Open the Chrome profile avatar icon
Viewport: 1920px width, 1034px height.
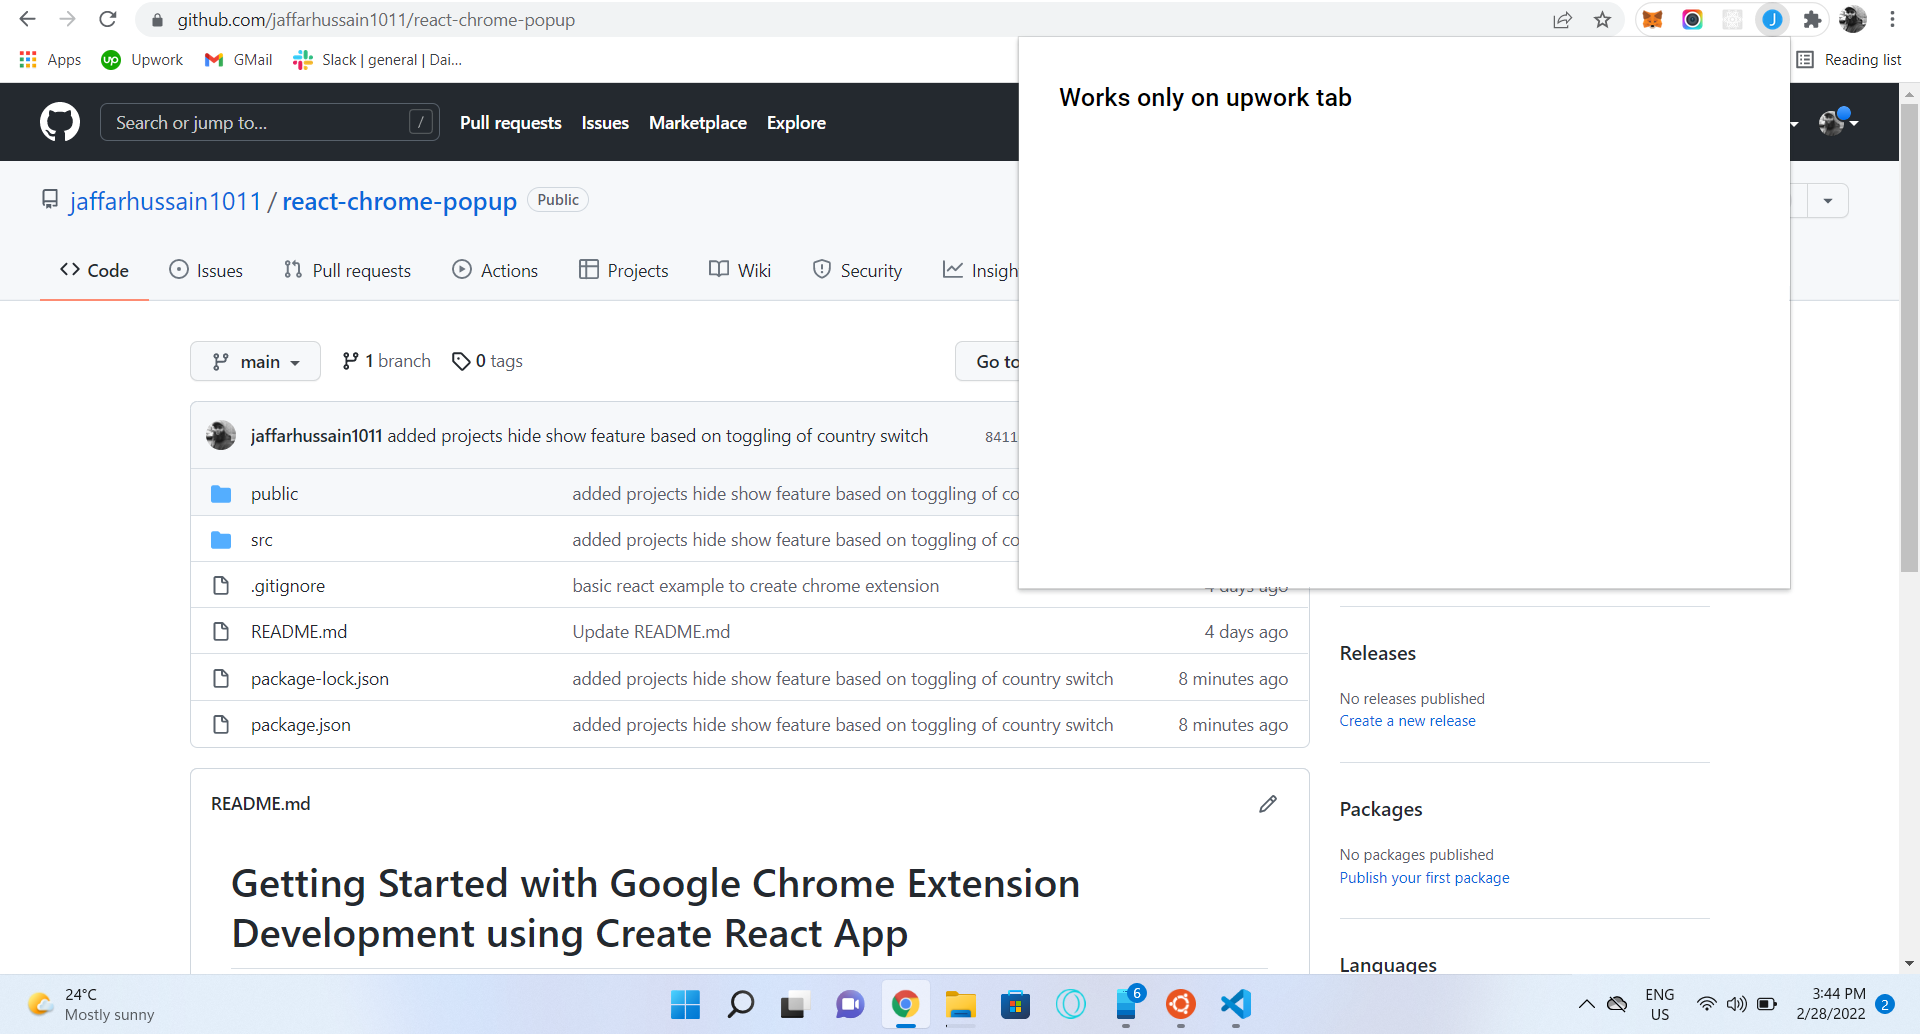pyautogui.click(x=1854, y=19)
